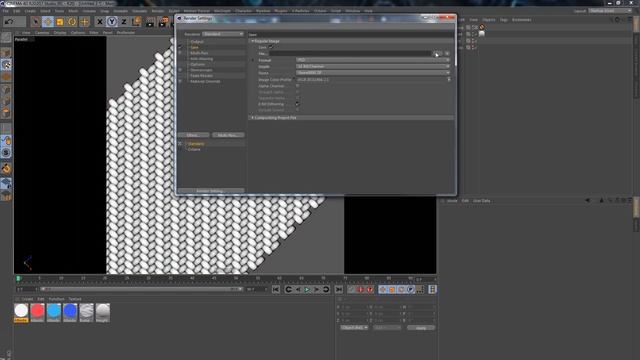Open the Create menu in the main menu bar
640x360 pixels.
(30, 11)
